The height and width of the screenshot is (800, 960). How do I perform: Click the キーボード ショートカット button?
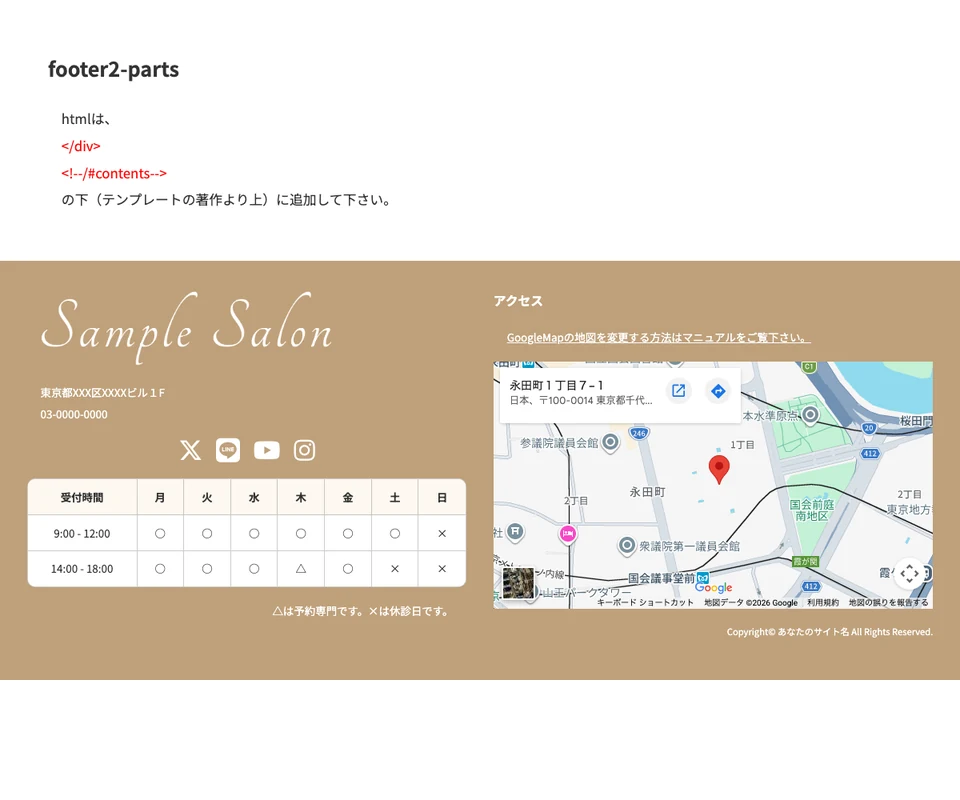[x=645, y=603]
